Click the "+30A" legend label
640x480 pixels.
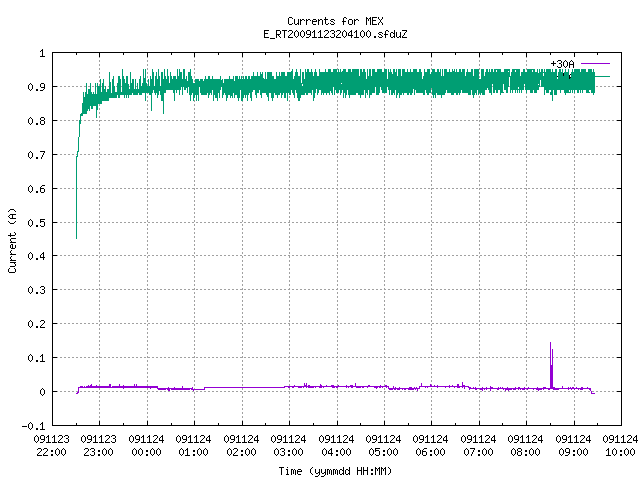(562, 64)
